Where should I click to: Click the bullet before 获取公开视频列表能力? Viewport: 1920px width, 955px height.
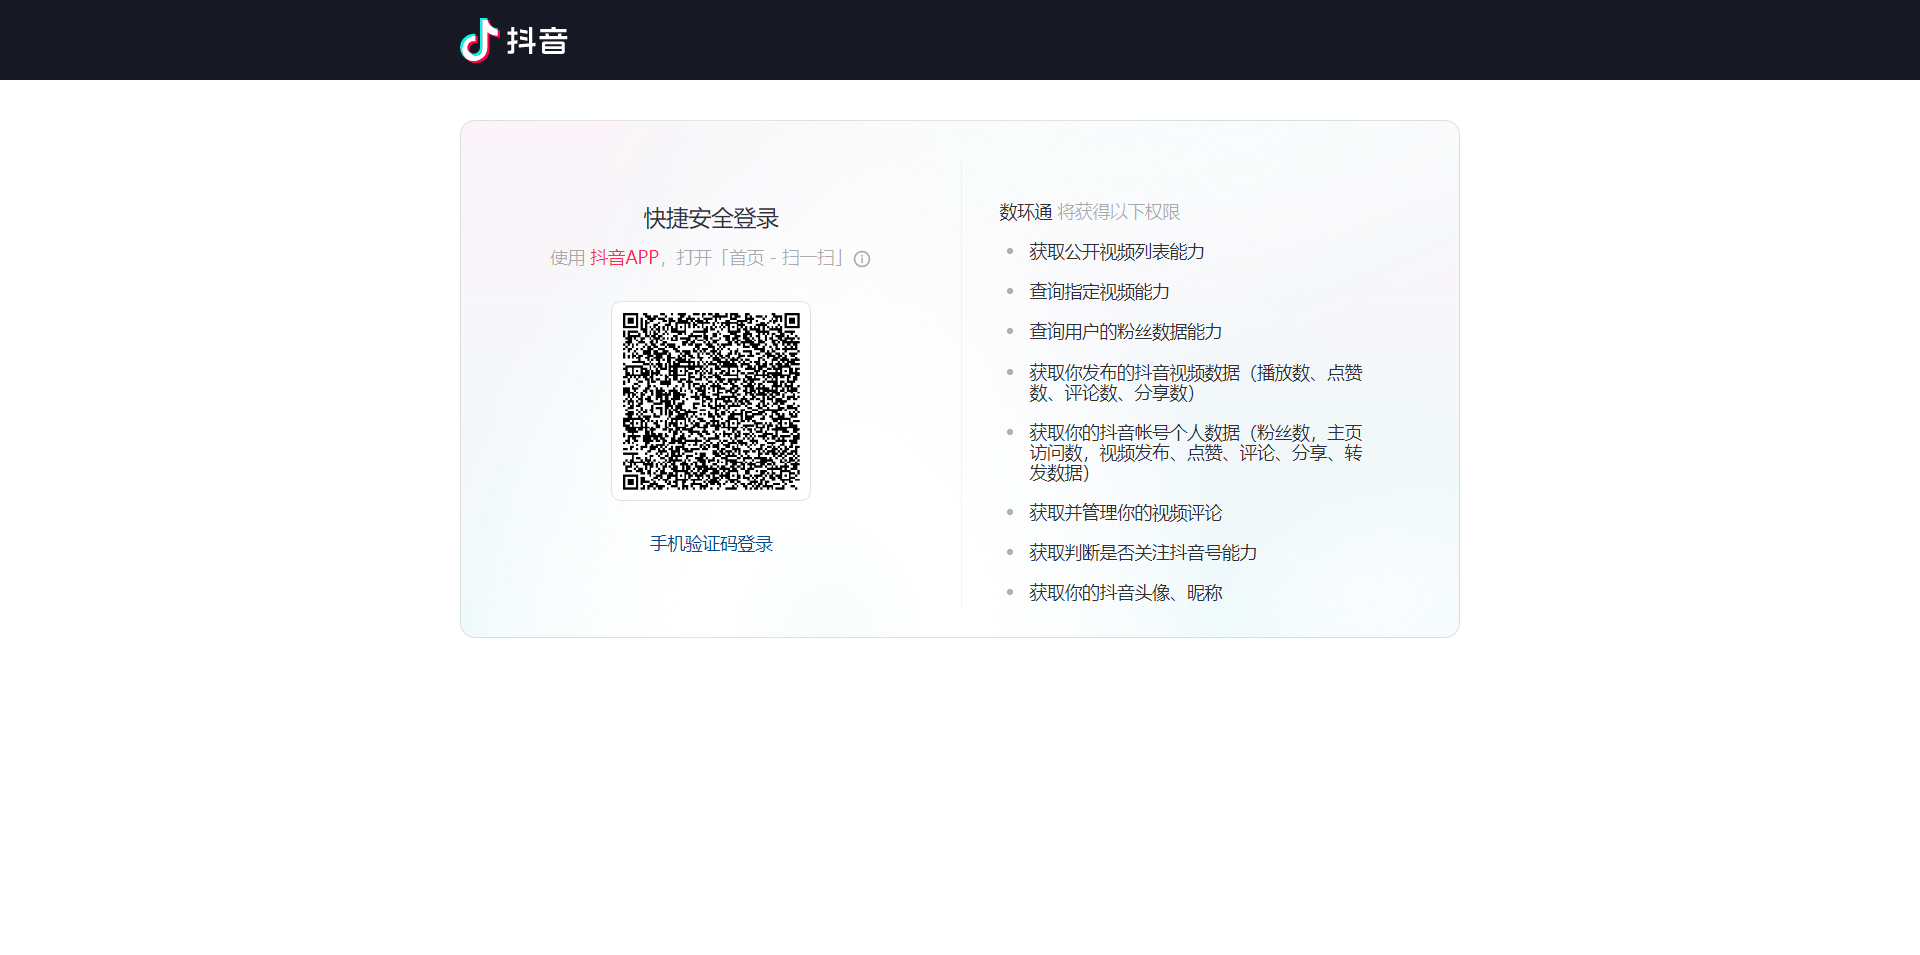(x=1010, y=252)
